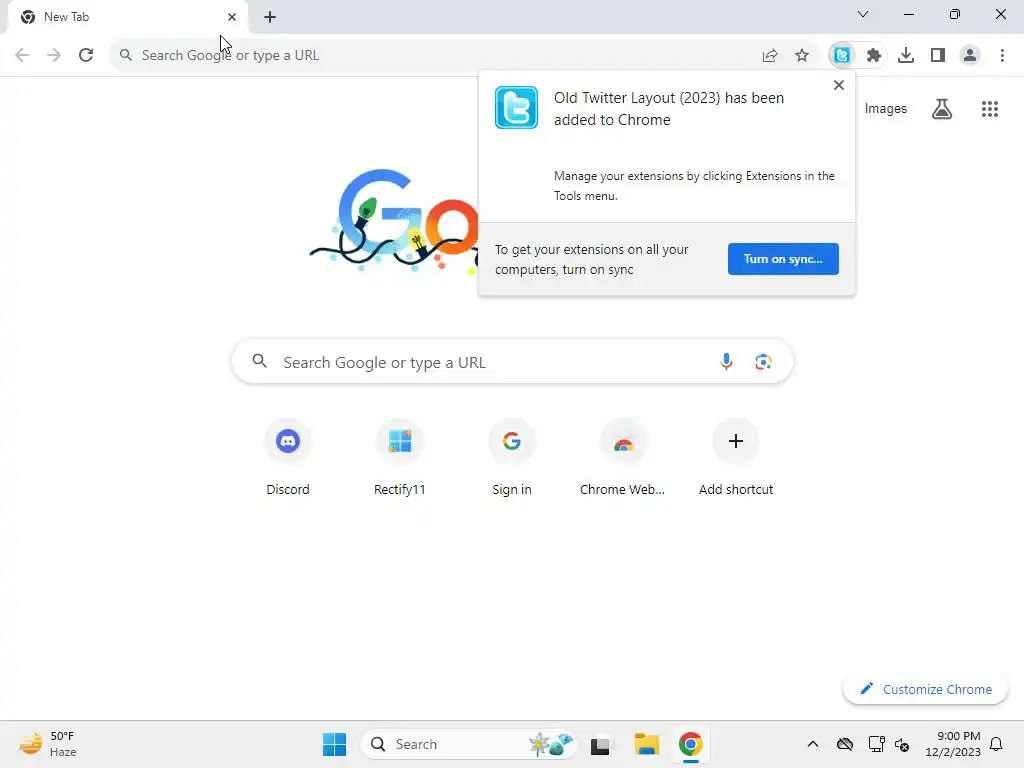This screenshot has height=768, width=1024.
Task: Click the share this page icon
Action: click(770, 56)
